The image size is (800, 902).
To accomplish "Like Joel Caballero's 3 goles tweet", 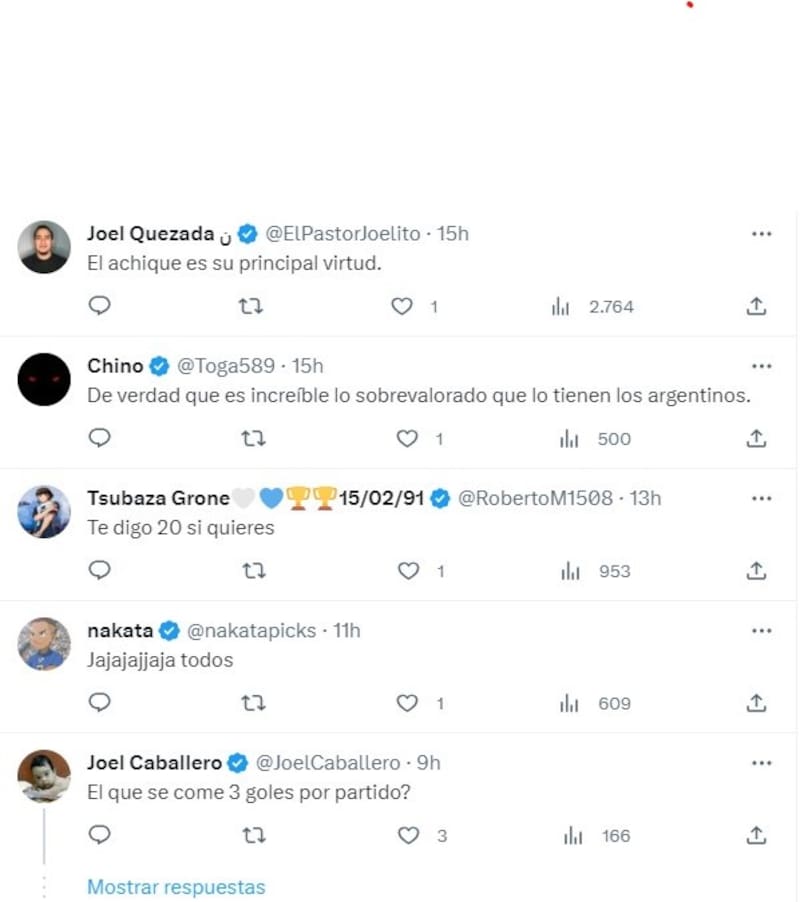I will point(407,835).
